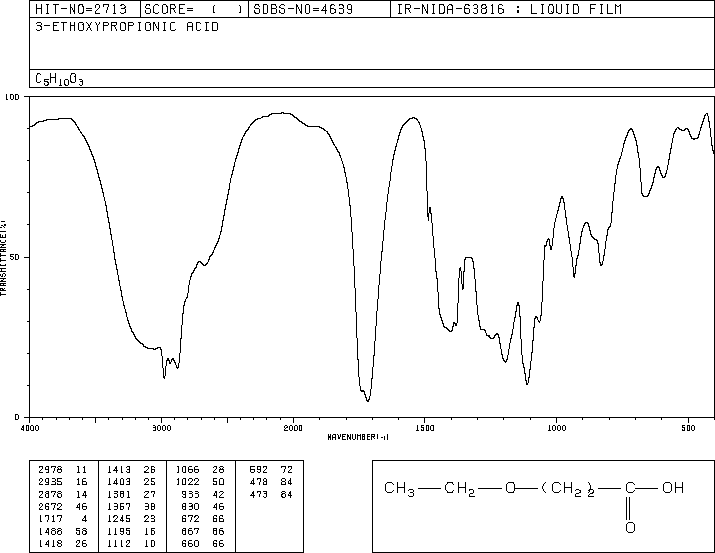The width and height of the screenshot is (715, 553).
Task: Select peak value 2672 in table
Action: 50,506
